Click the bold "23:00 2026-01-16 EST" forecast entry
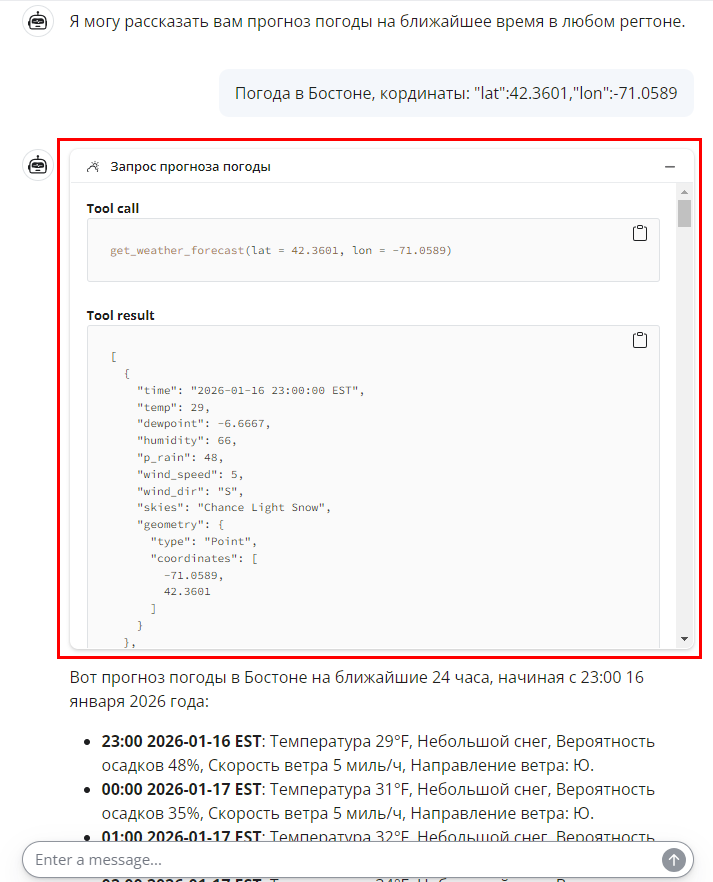This screenshot has height=882, width=713. click(180, 741)
